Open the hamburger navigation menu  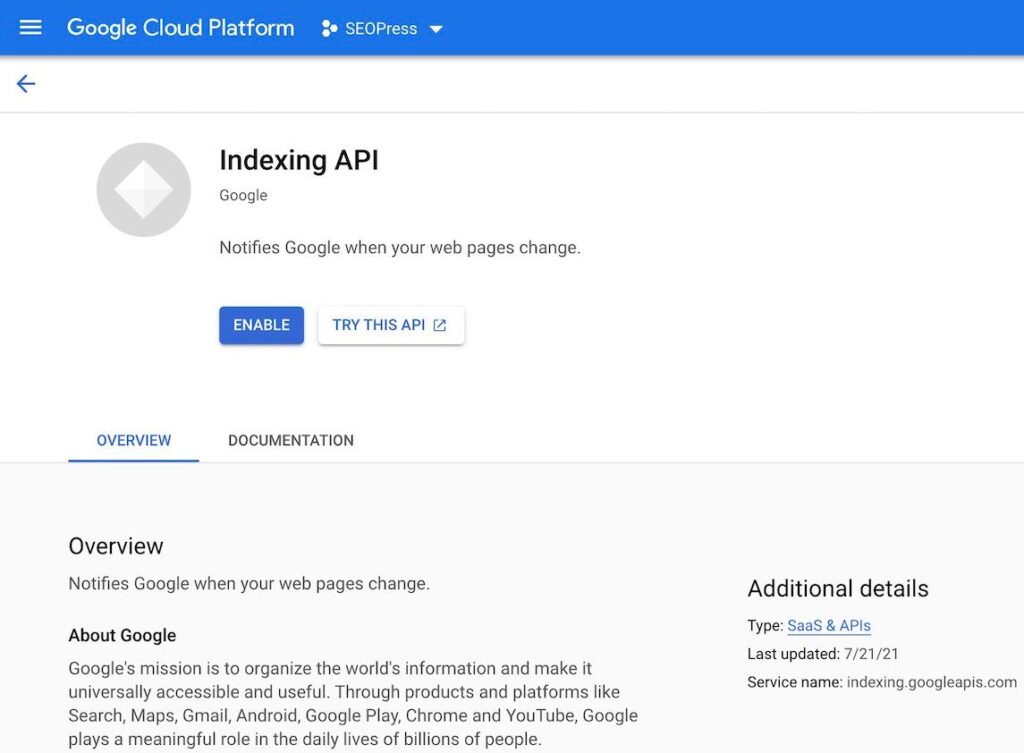(x=31, y=28)
